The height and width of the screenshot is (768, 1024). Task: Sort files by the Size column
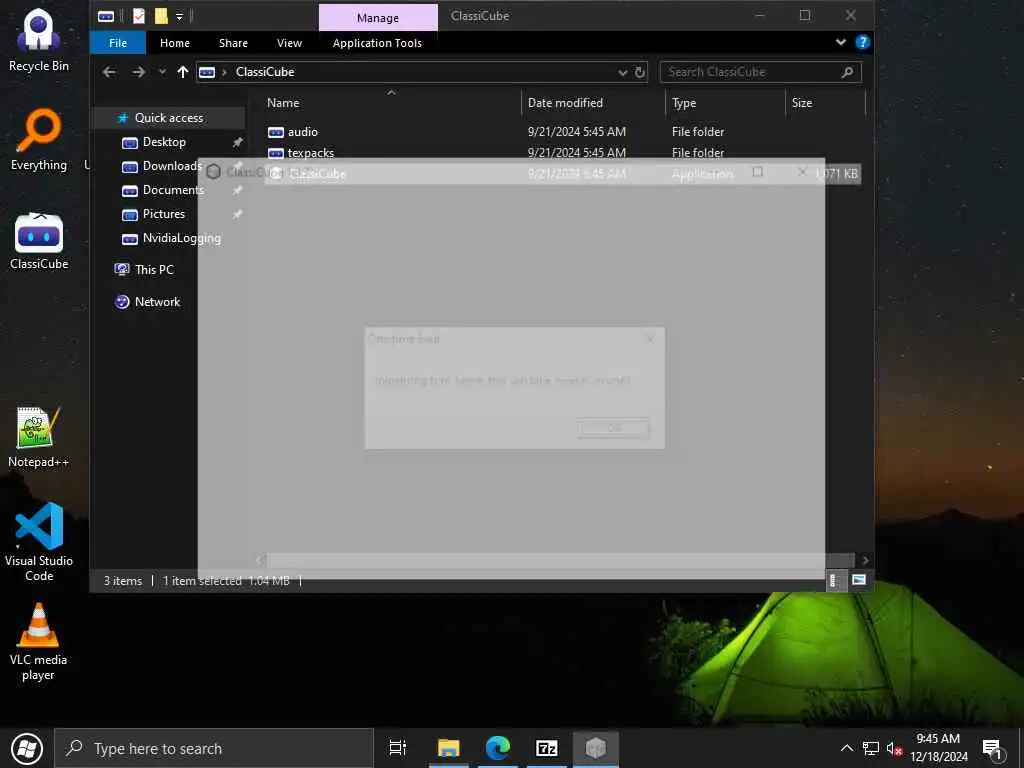(x=801, y=103)
